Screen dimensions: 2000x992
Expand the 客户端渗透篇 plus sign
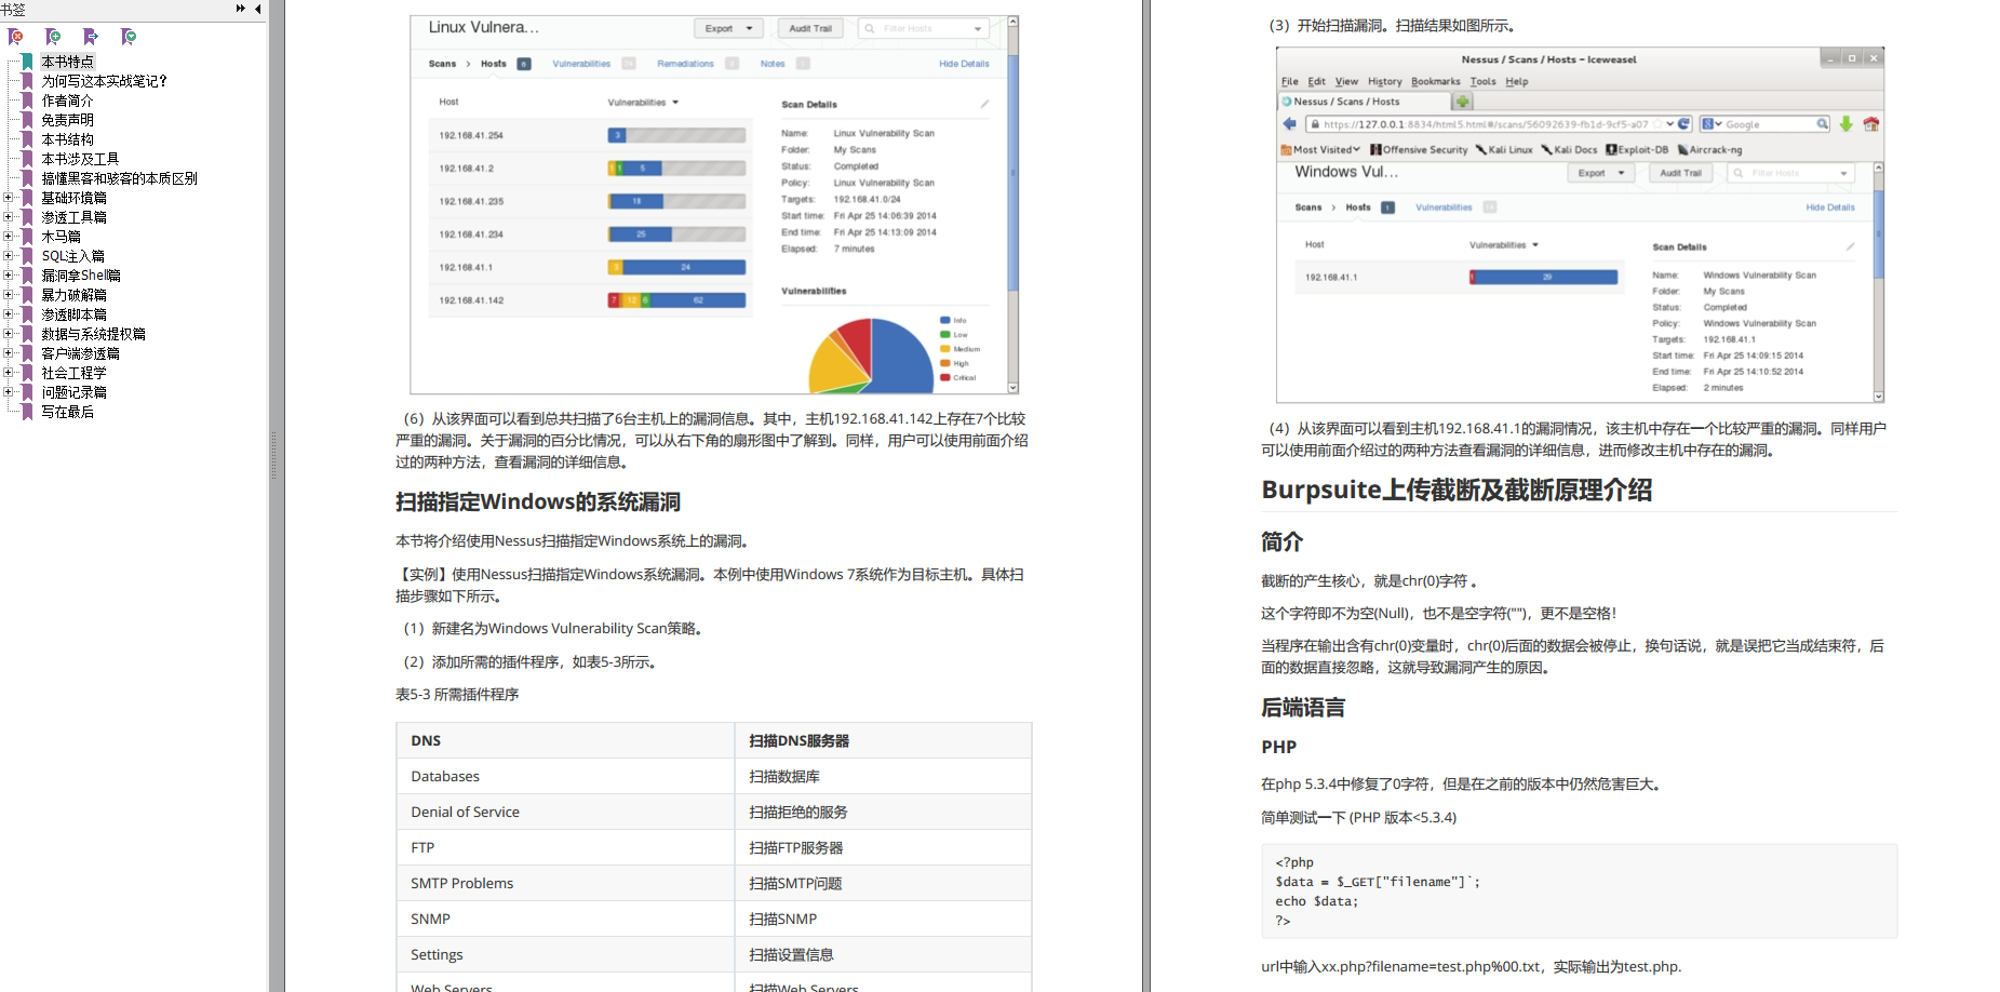[8, 354]
